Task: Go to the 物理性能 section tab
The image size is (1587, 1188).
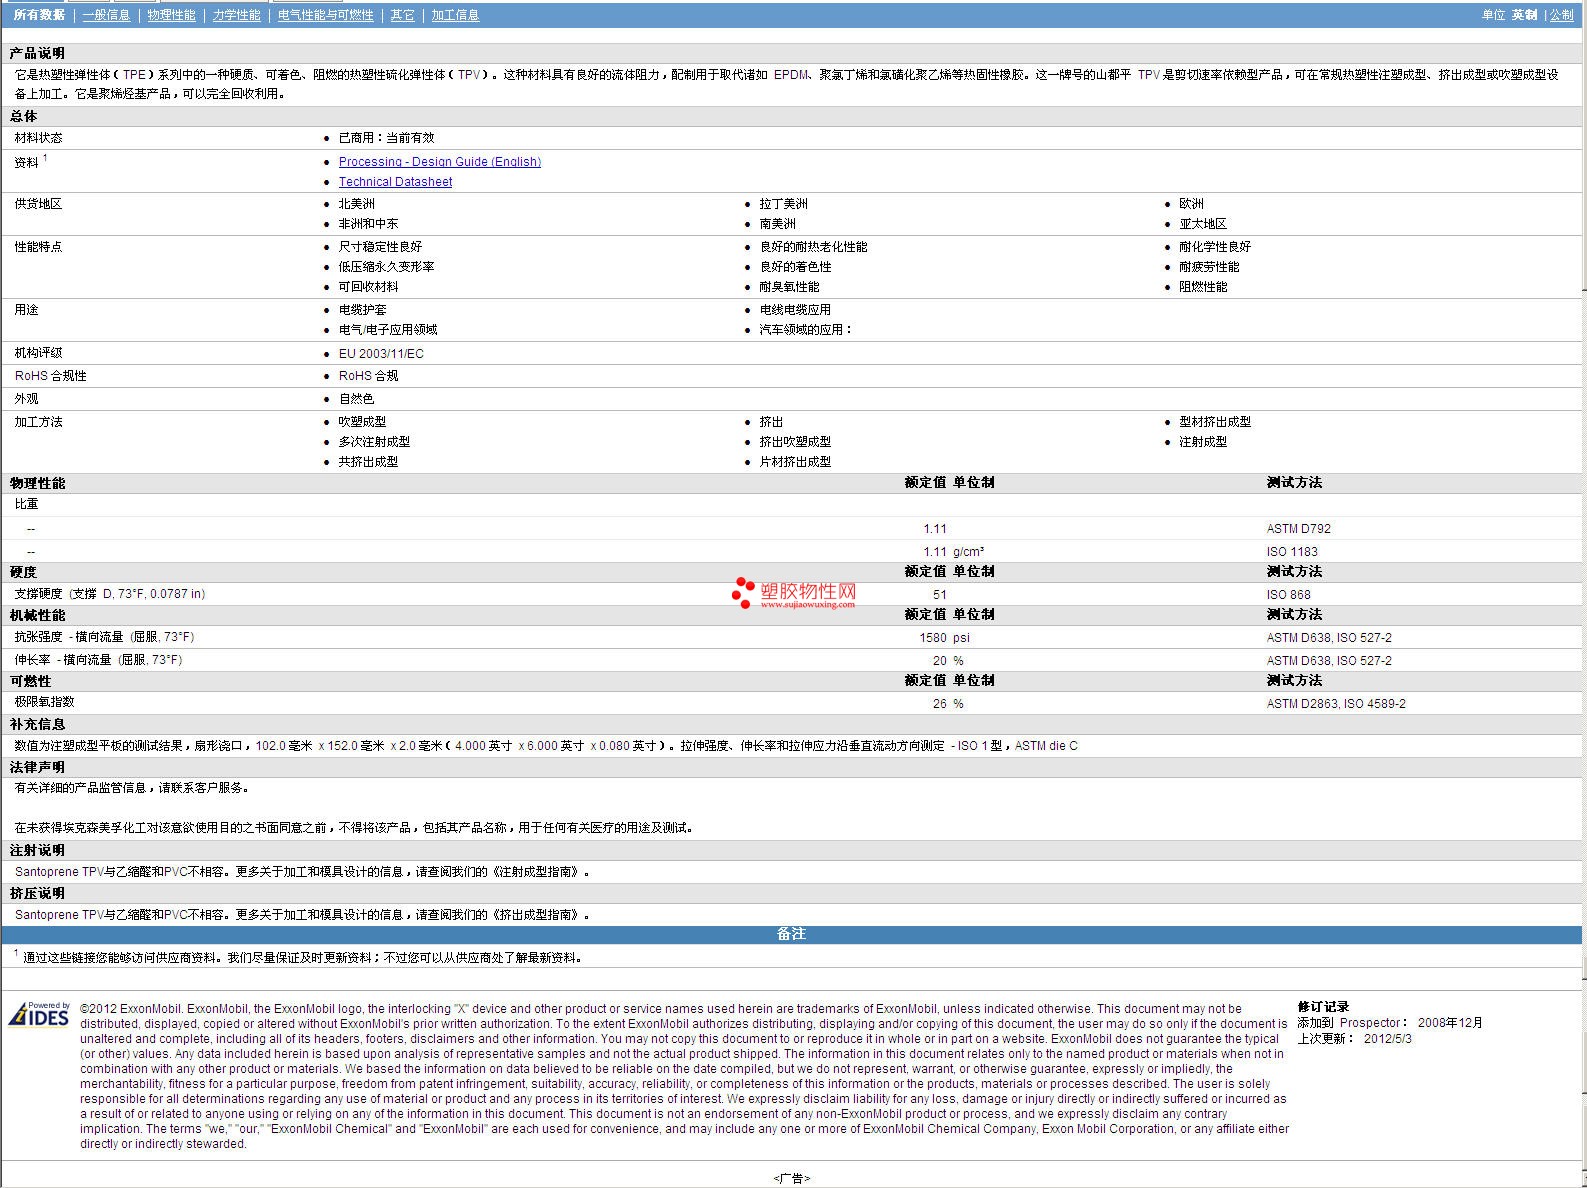Action: 171,15
